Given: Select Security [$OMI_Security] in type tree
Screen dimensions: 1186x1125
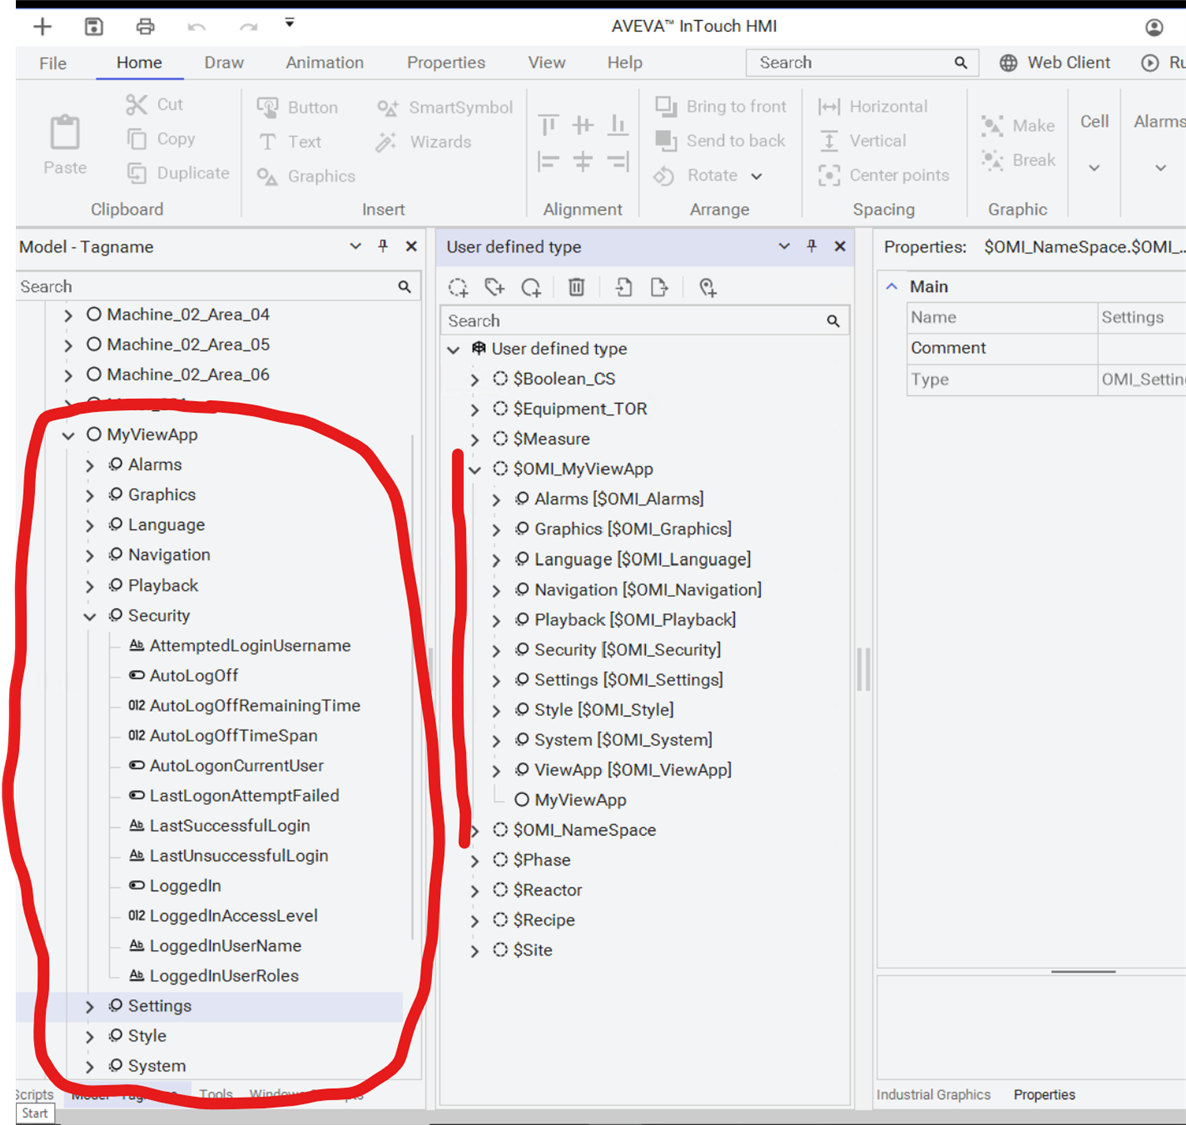Looking at the screenshot, I should (628, 650).
